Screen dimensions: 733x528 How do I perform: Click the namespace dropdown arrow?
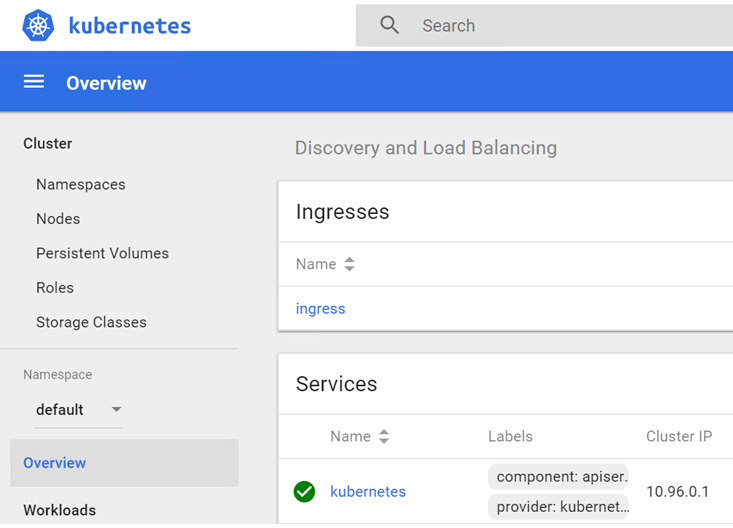click(x=116, y=410)
